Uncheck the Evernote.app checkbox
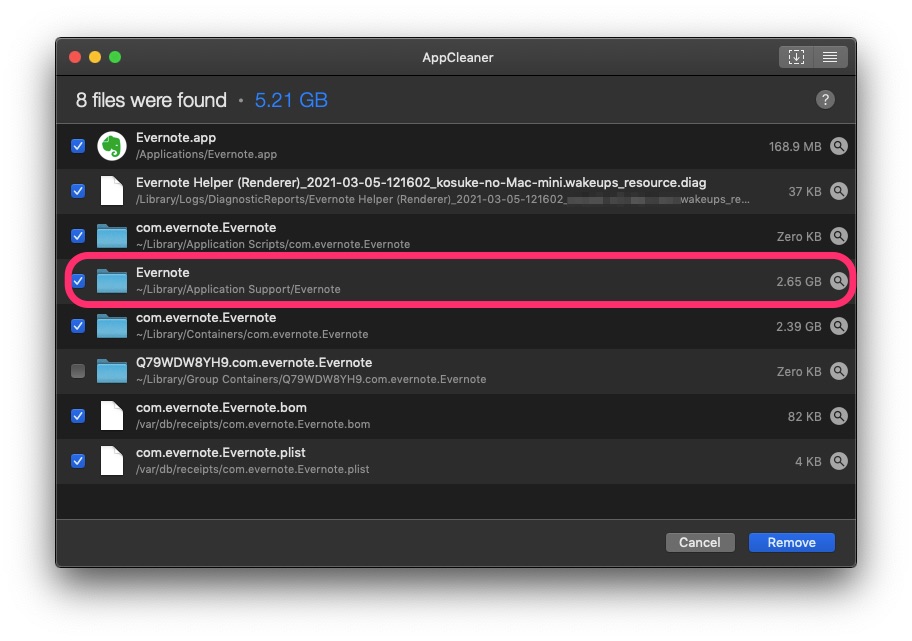The height and width of the screenshot is (641, 912). pyautogui.click(x=78, y=146)
